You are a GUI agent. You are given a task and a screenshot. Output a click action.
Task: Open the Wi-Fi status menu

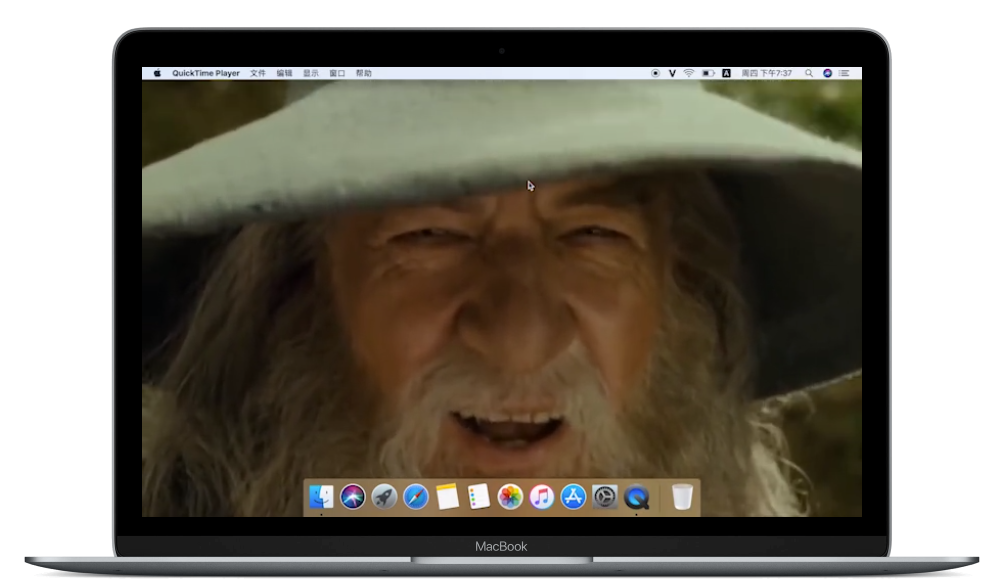pos(689,73)
